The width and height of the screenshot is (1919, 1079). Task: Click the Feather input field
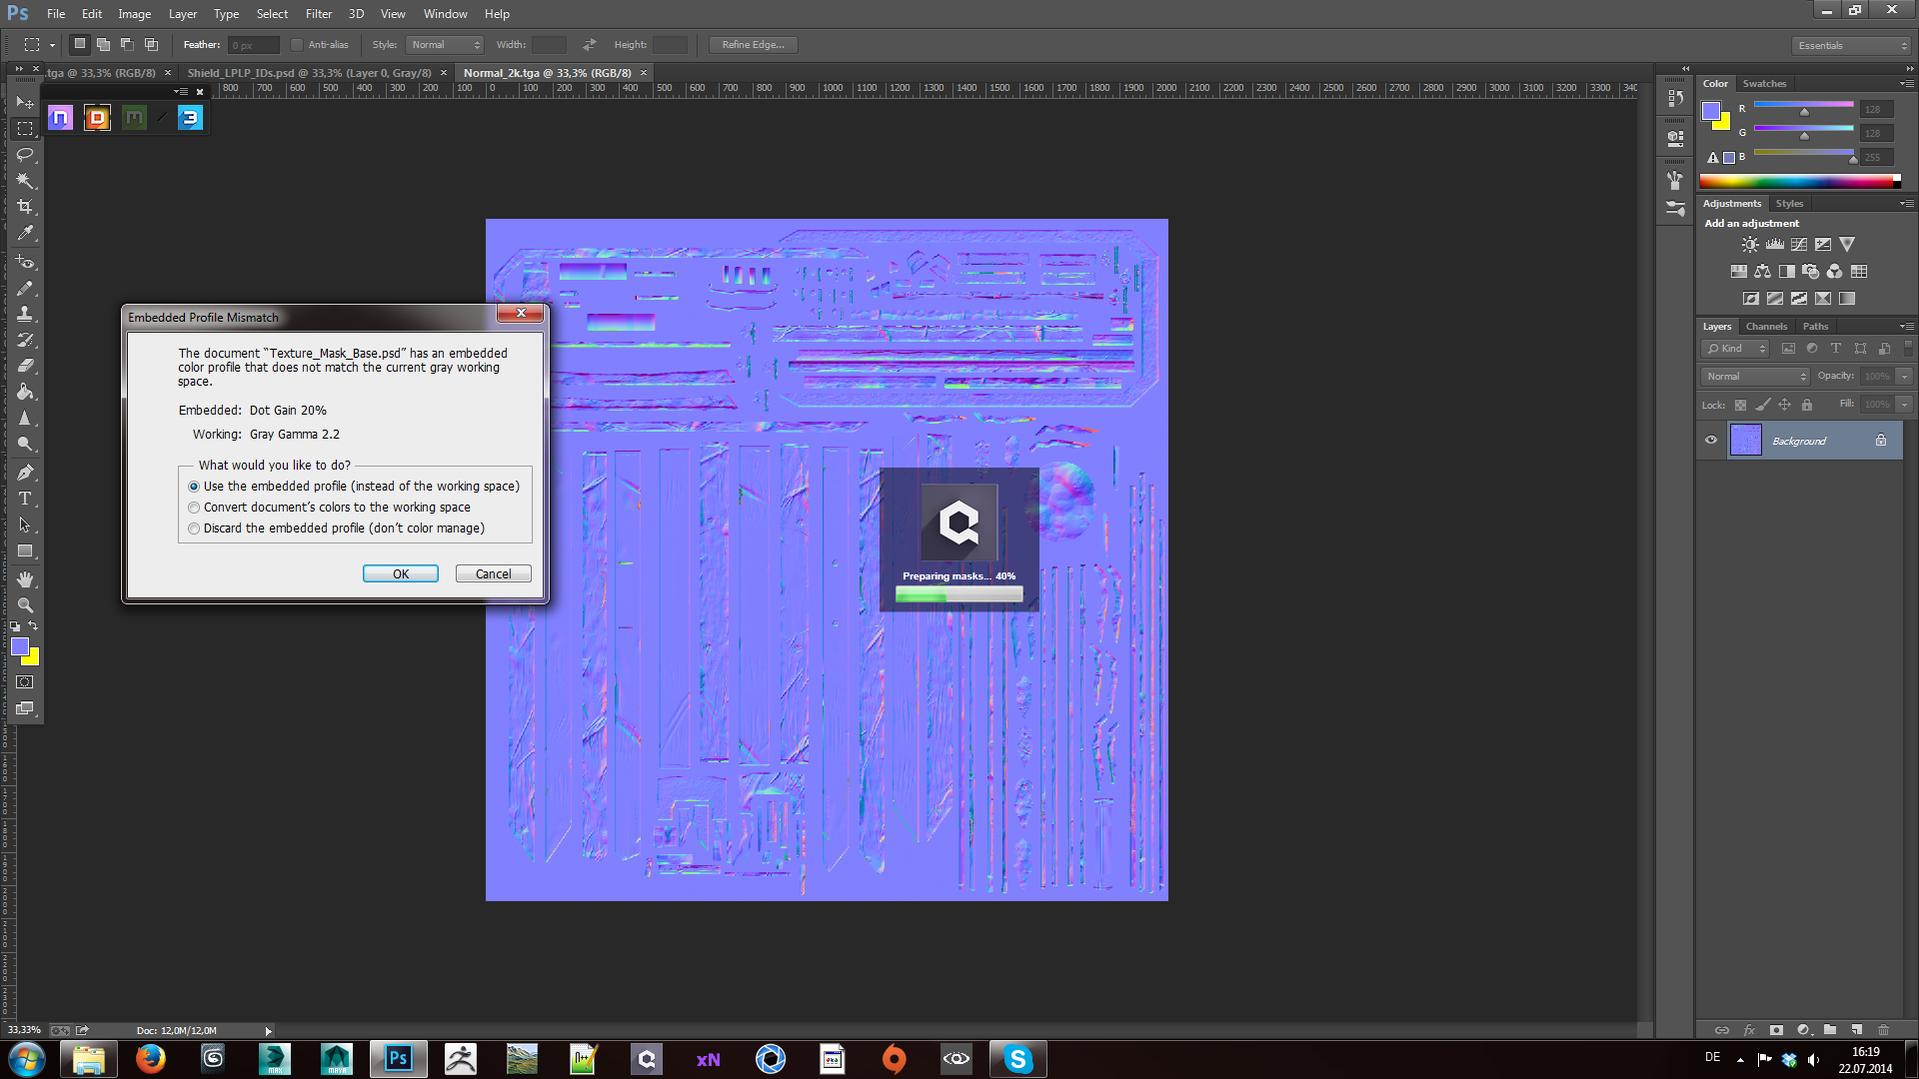pyautogui.click(x=252, y=45)
